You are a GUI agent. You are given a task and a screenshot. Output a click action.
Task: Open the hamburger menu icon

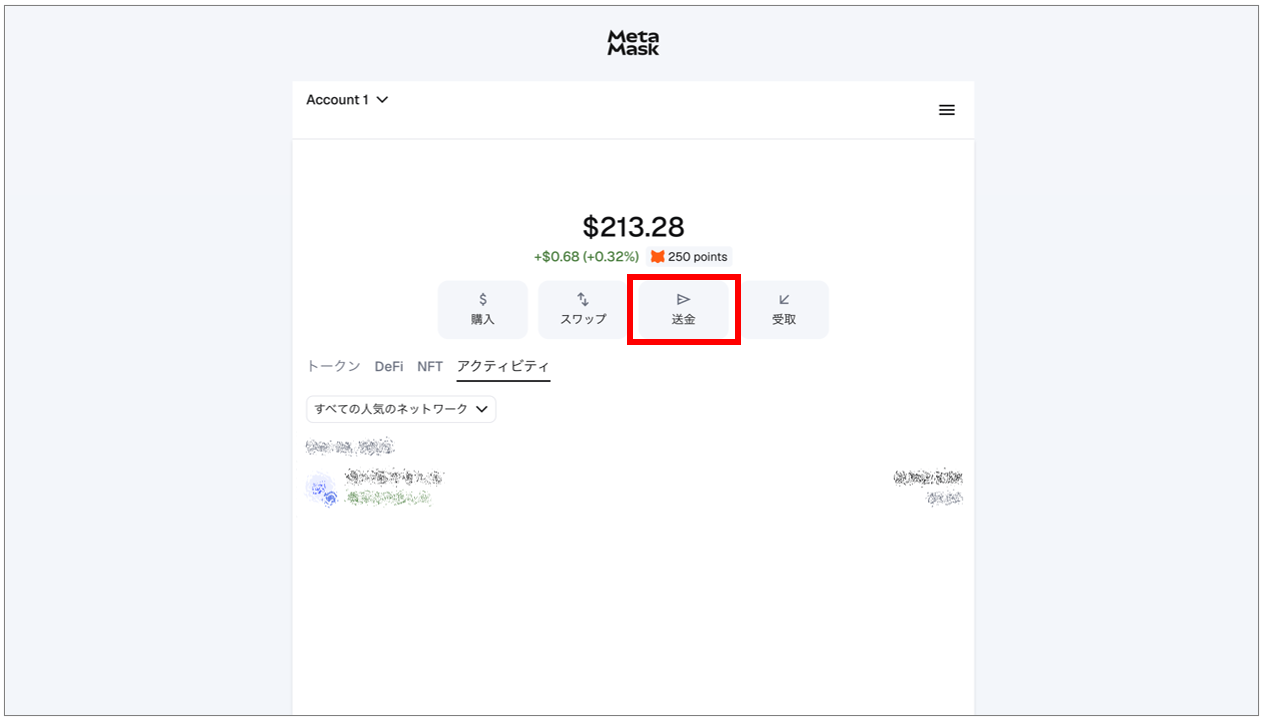[946, 110]
